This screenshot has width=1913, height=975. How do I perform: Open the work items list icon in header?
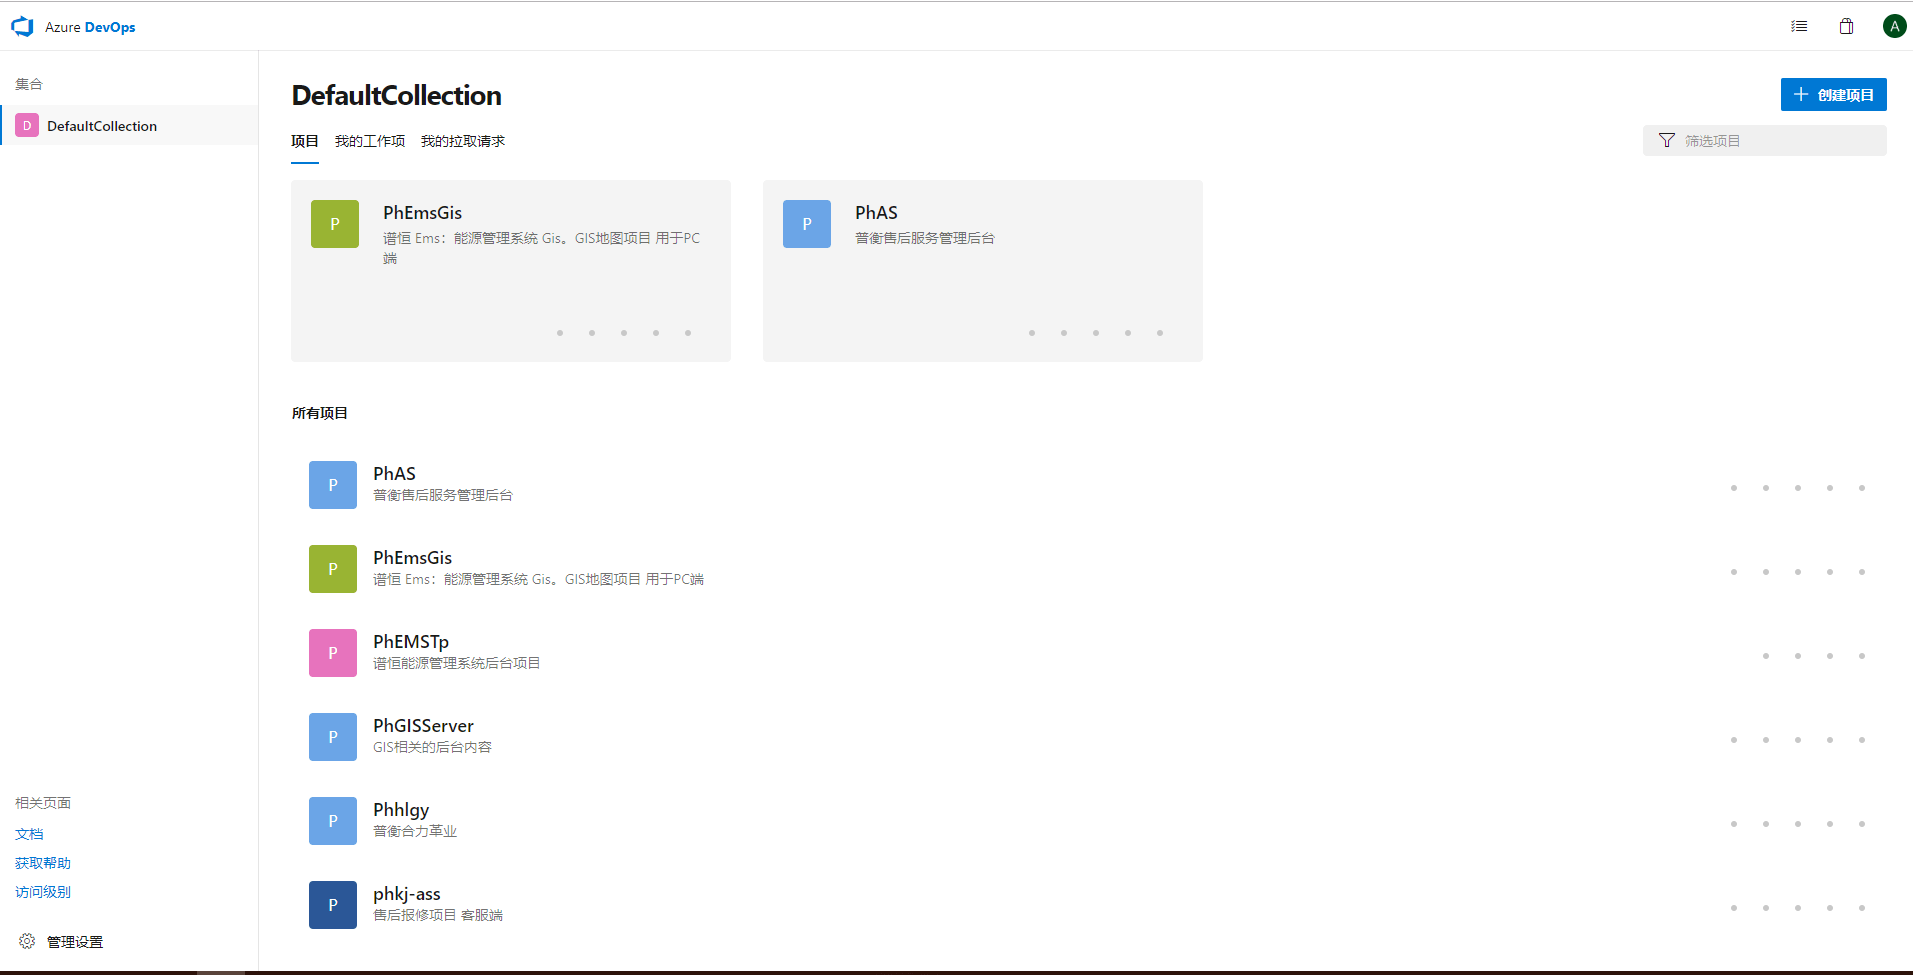(x=1799, y=26)
